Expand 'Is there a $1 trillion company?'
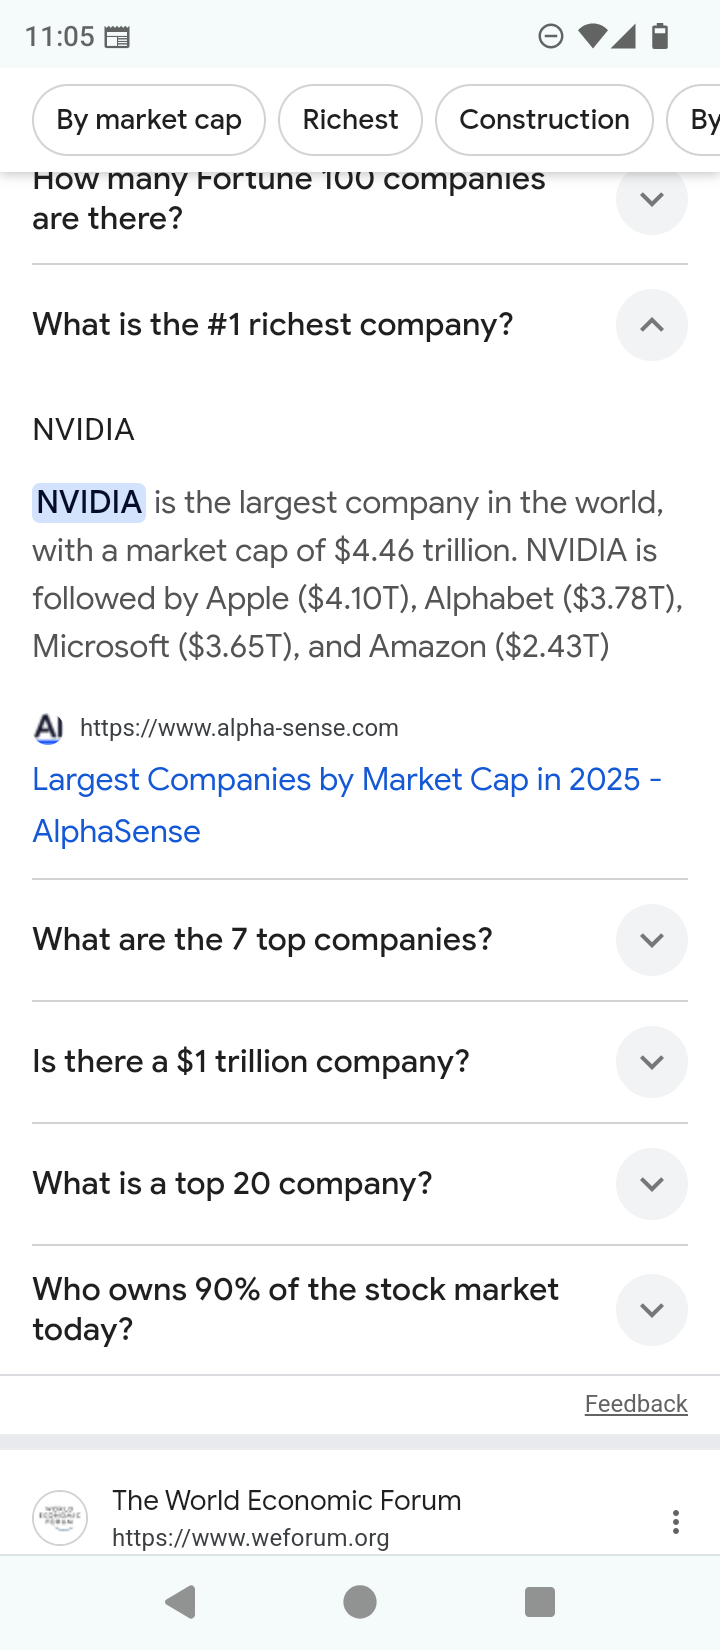The image size is (720, 1650). click(x=651, y=1062)
